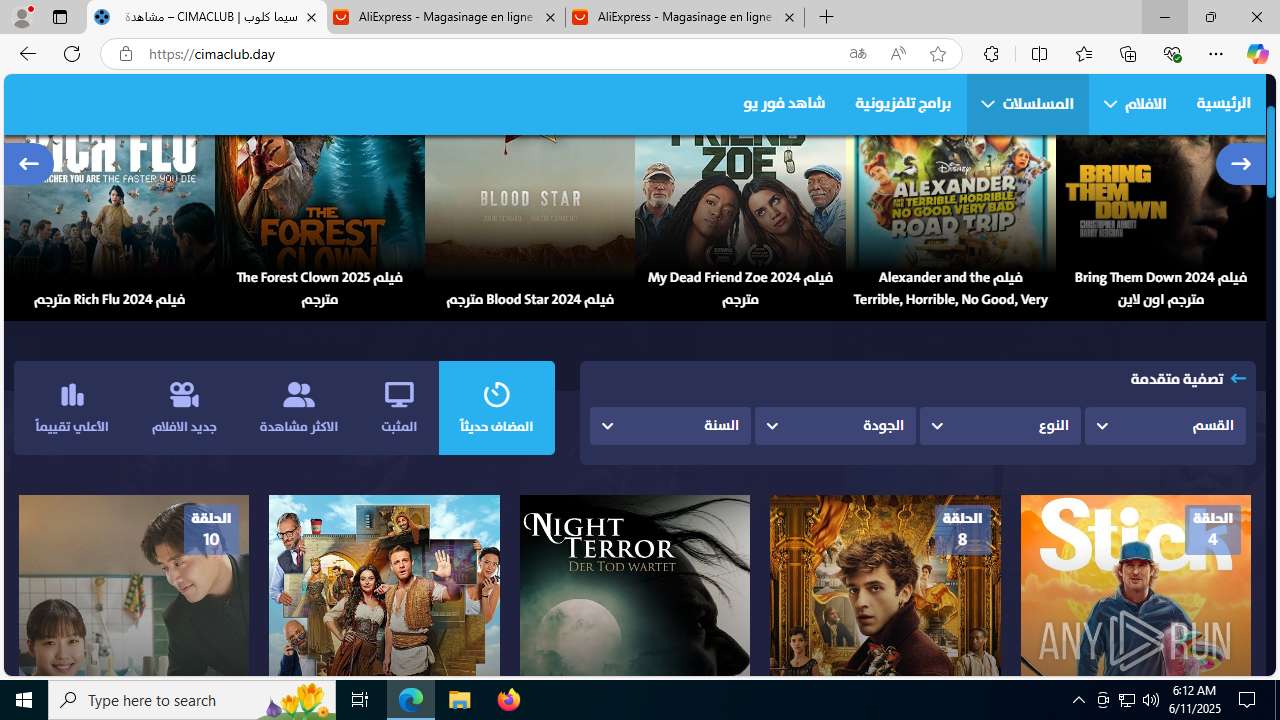Open Settings and more ellipsis
Image resolution: width=1280 pixels, height=720 pixels.
[1216, 54]
